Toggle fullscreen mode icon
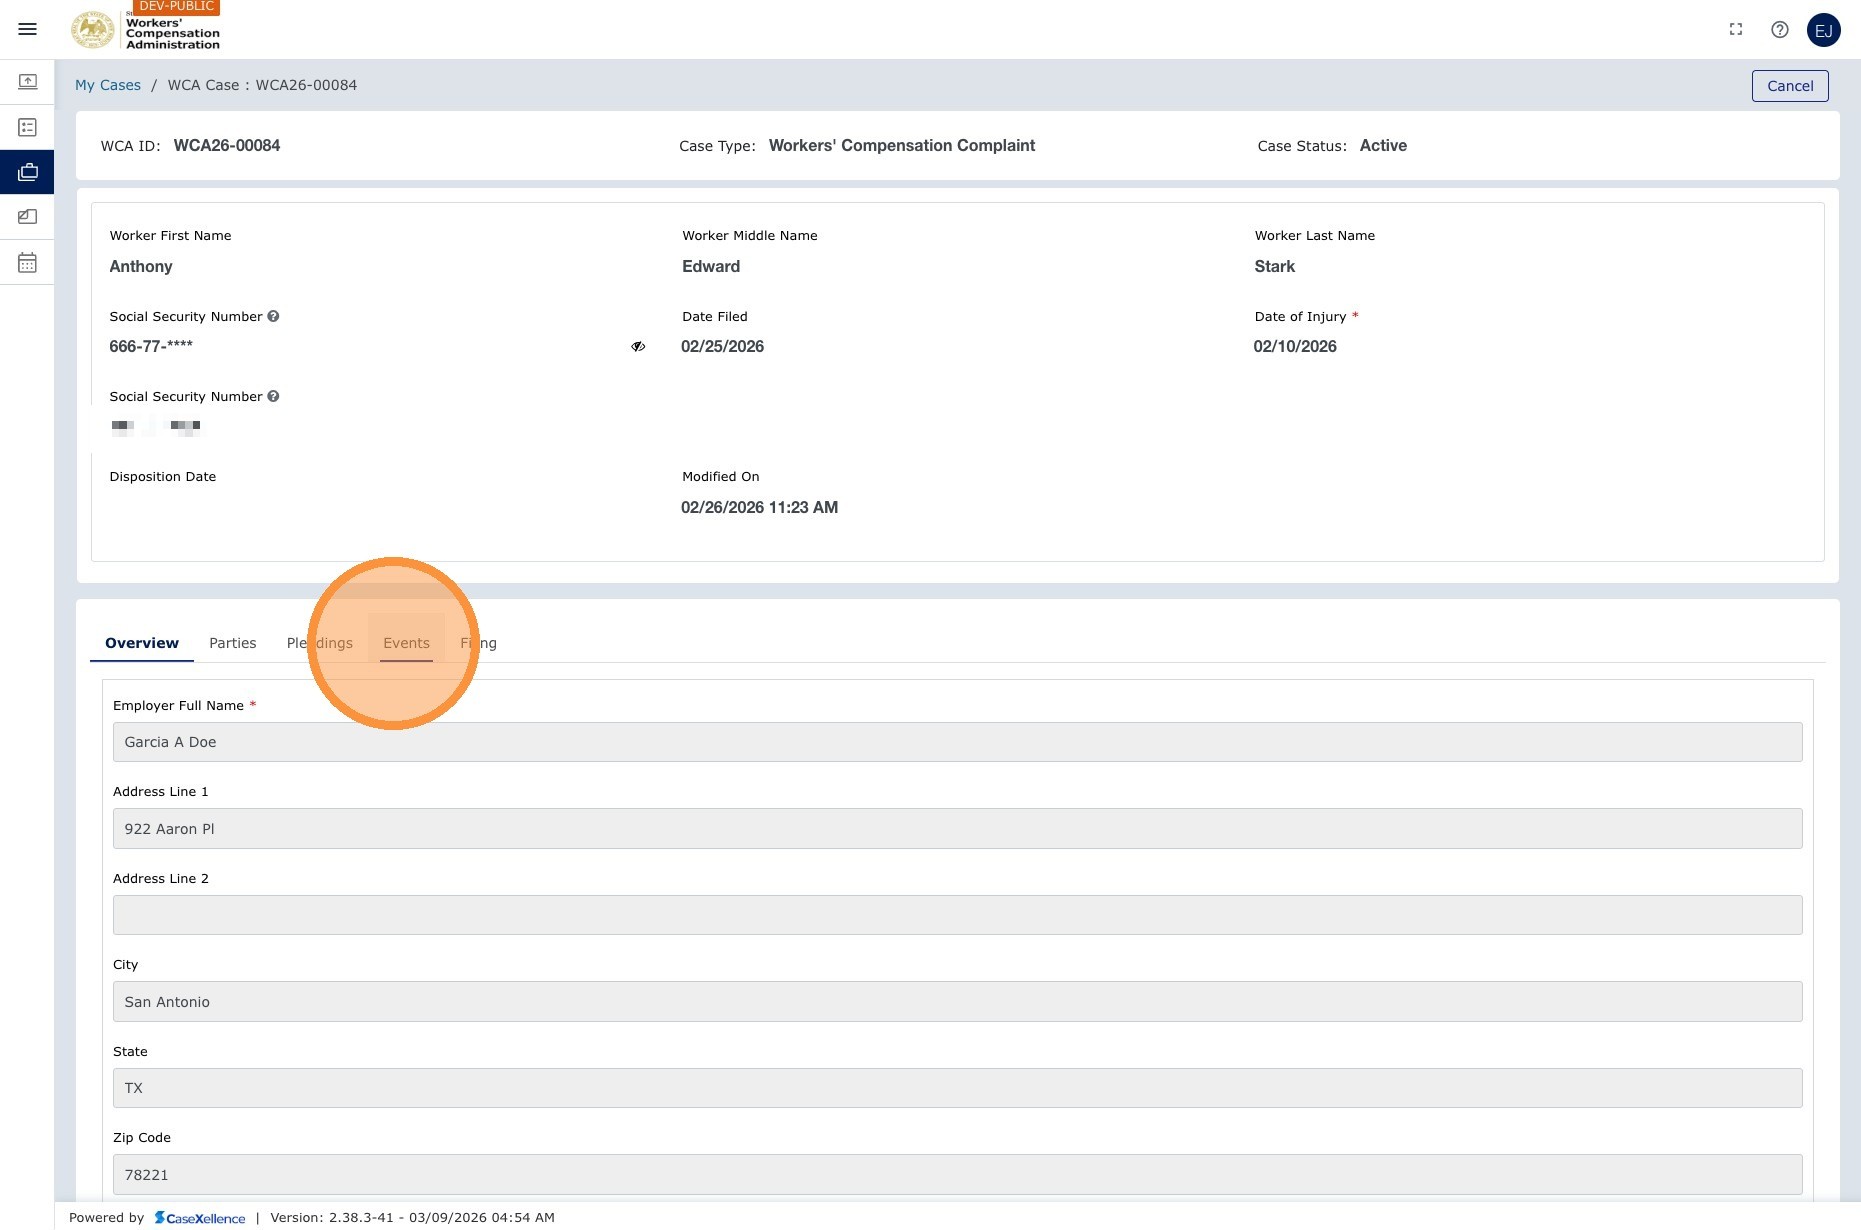The width and height of the screenshot is (1861, 1230). tap(1736, 30)
